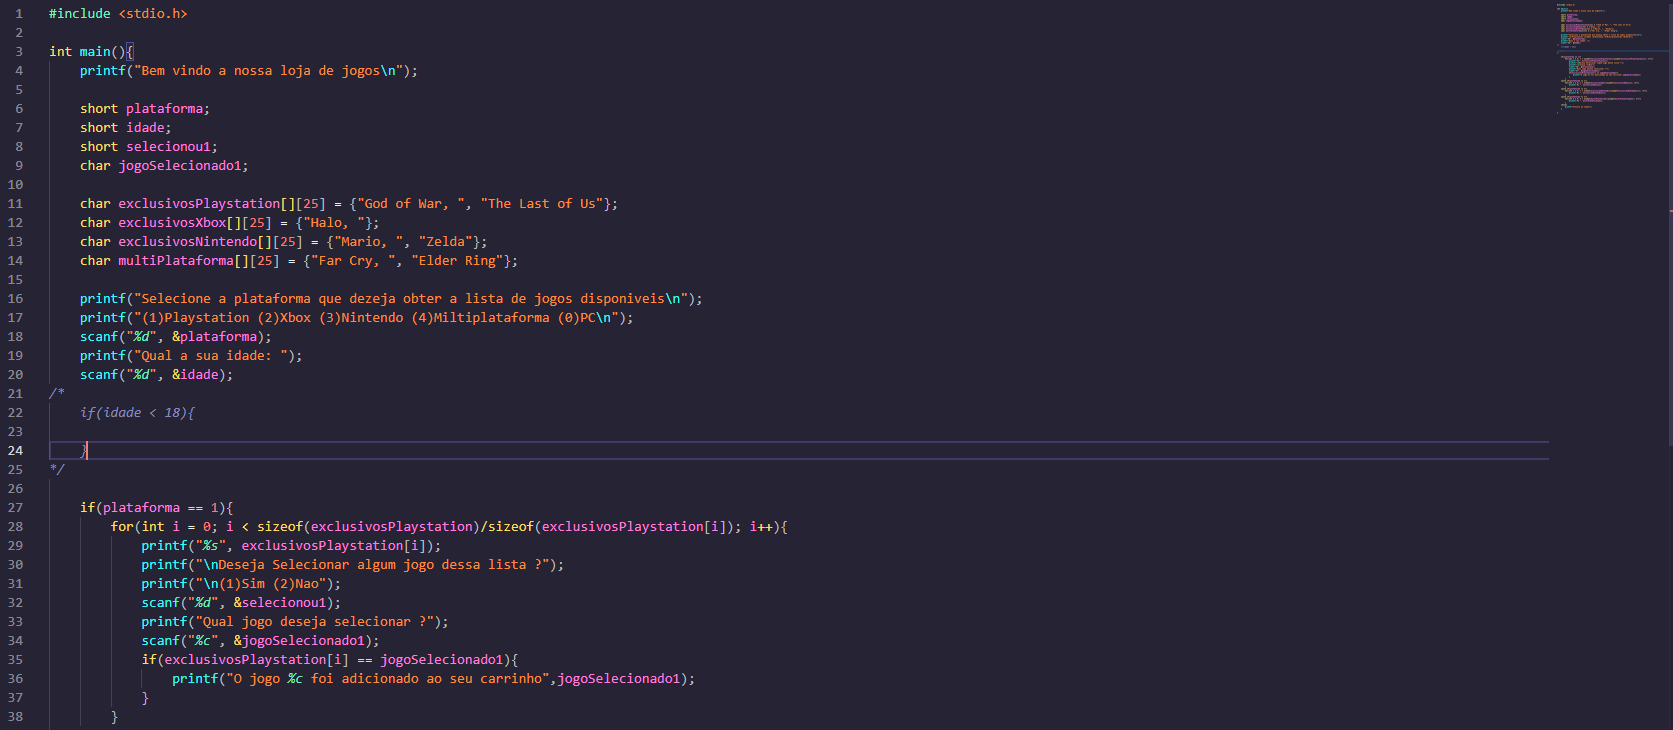Click the #include directive
Screen dimensions: 1673x730
(x=80, y=14)
